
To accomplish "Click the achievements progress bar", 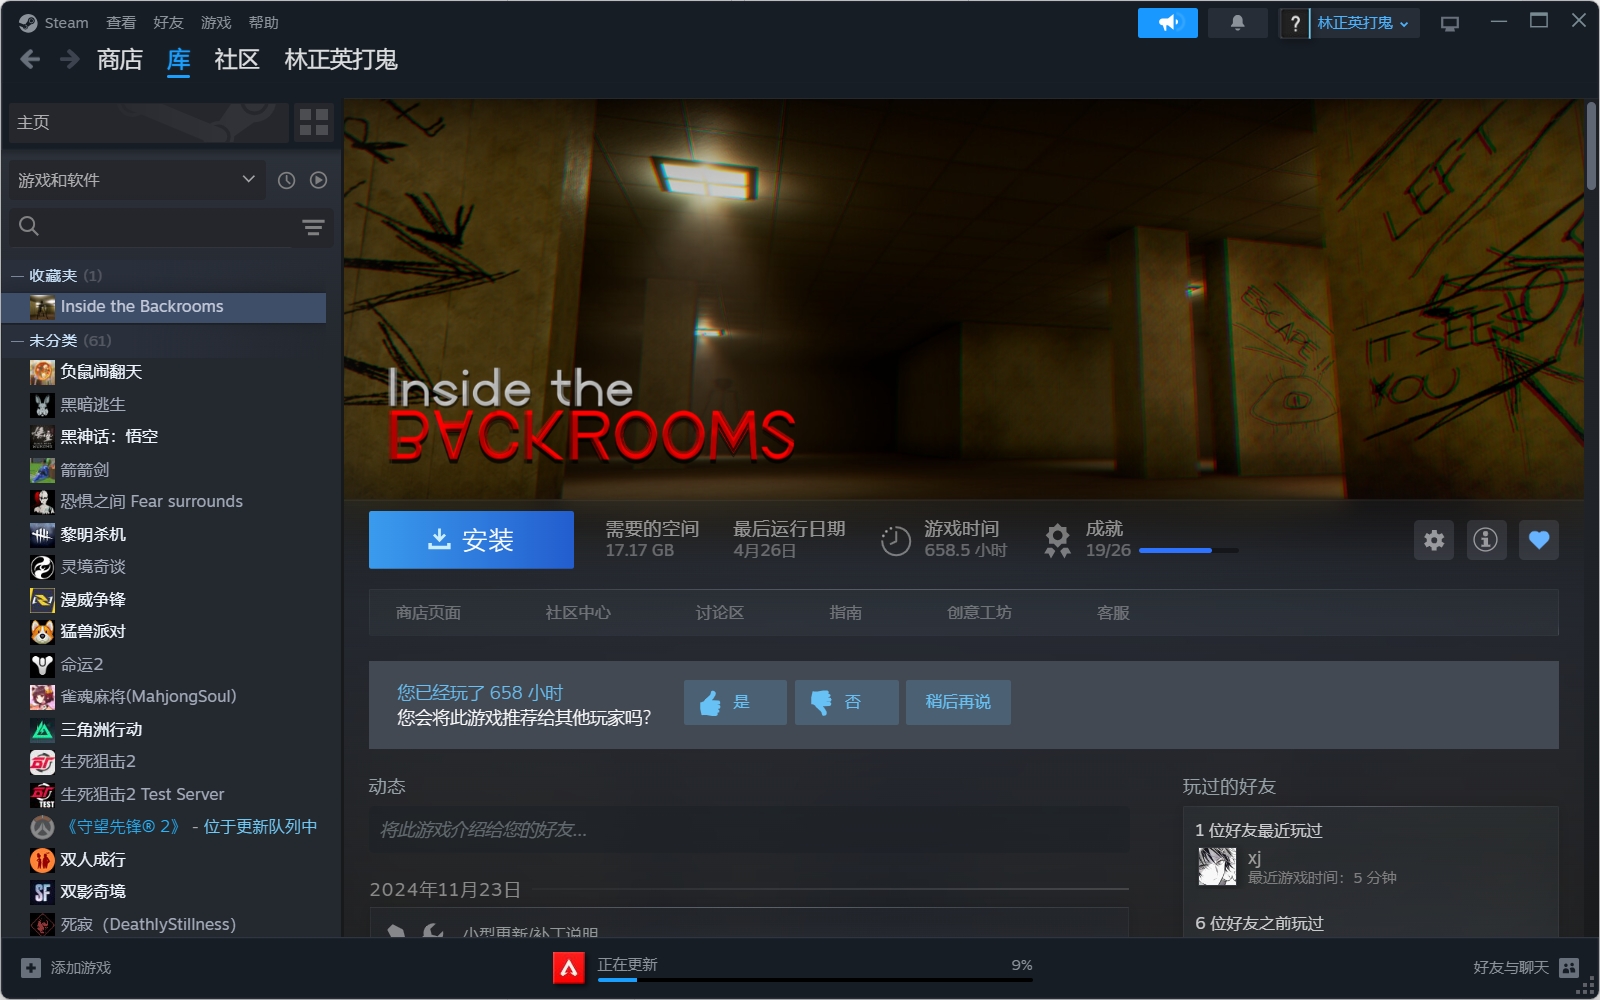I will tap(1188, 550).
